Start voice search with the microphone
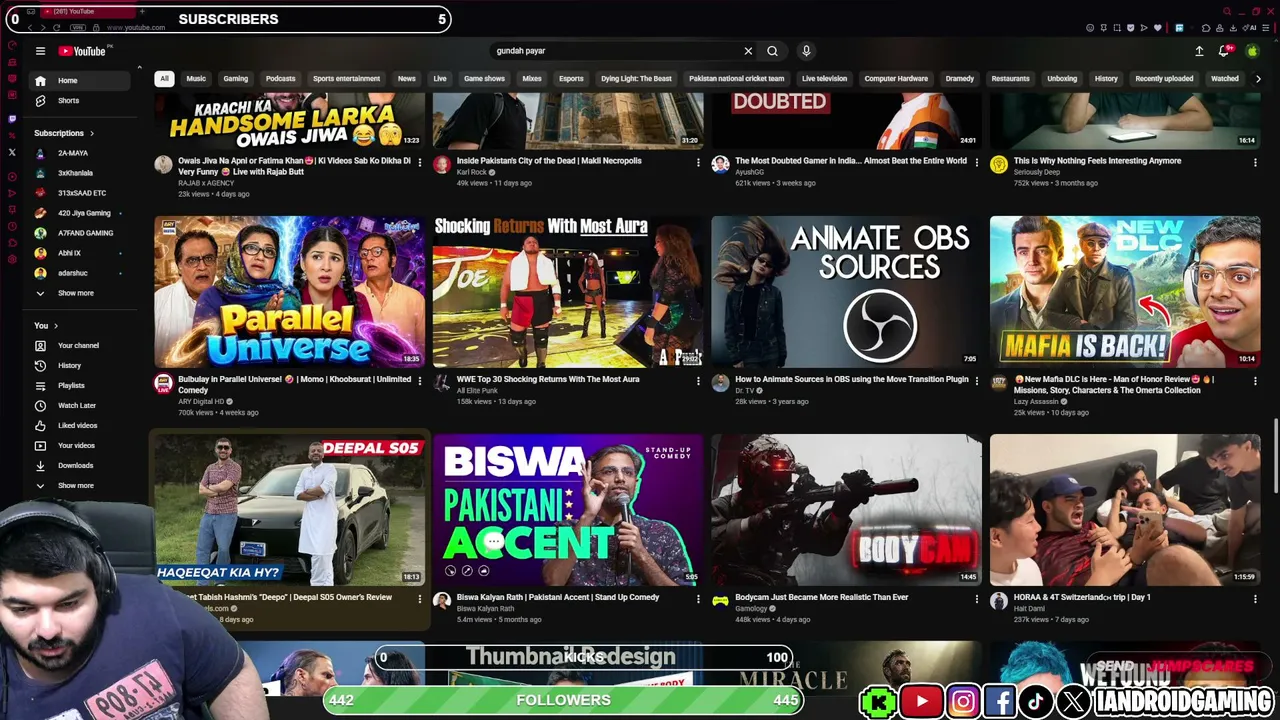 click(x=806, y=51)
